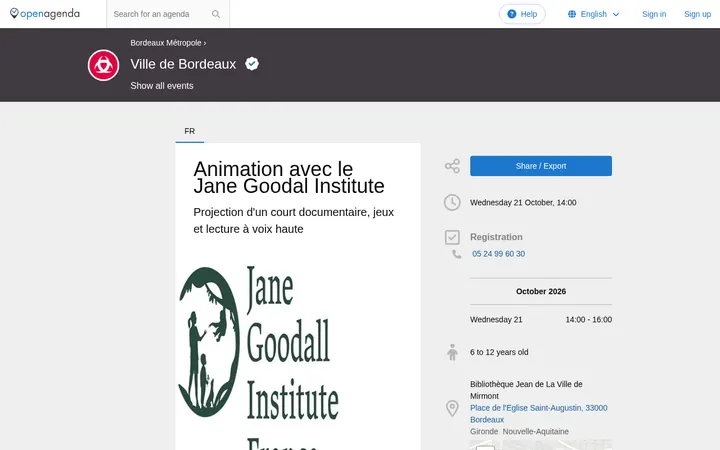
Task: Select the 6 to 12 years old text
Action: 499,352
